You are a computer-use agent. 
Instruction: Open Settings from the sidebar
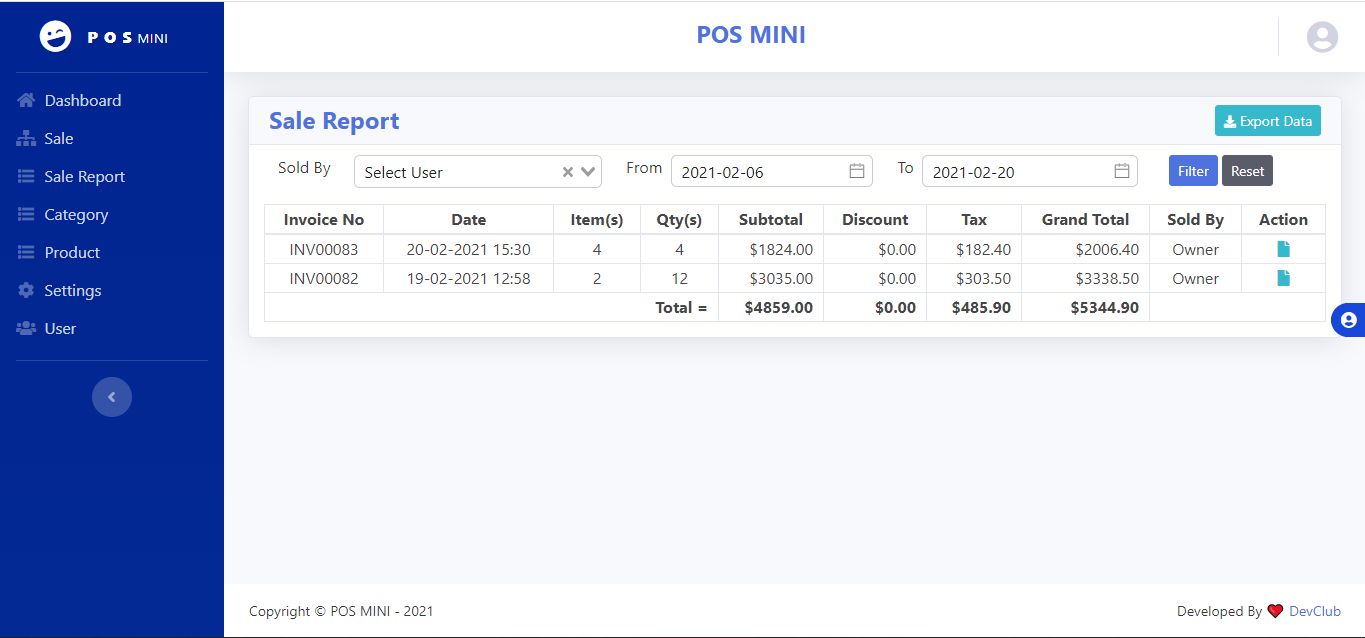coord(72,290)
